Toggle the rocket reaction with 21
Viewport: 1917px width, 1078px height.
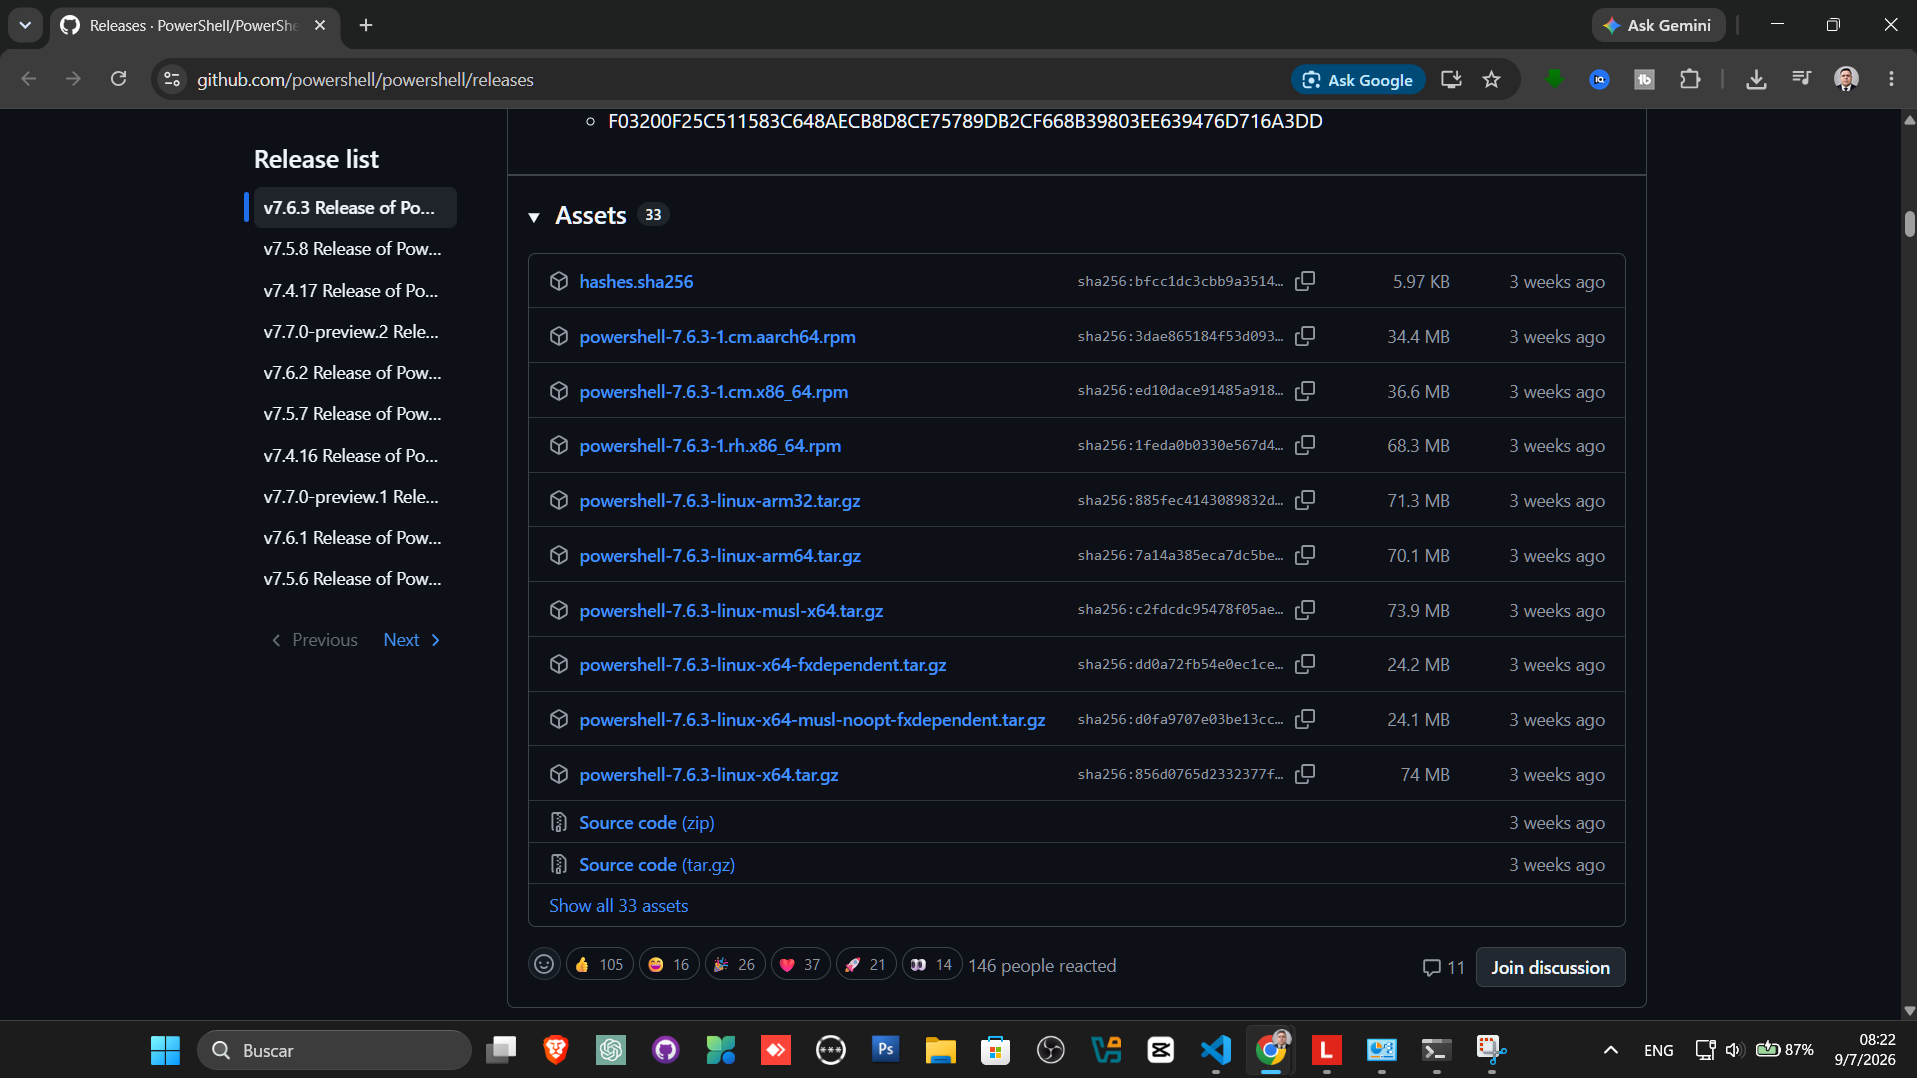[866, 964]
